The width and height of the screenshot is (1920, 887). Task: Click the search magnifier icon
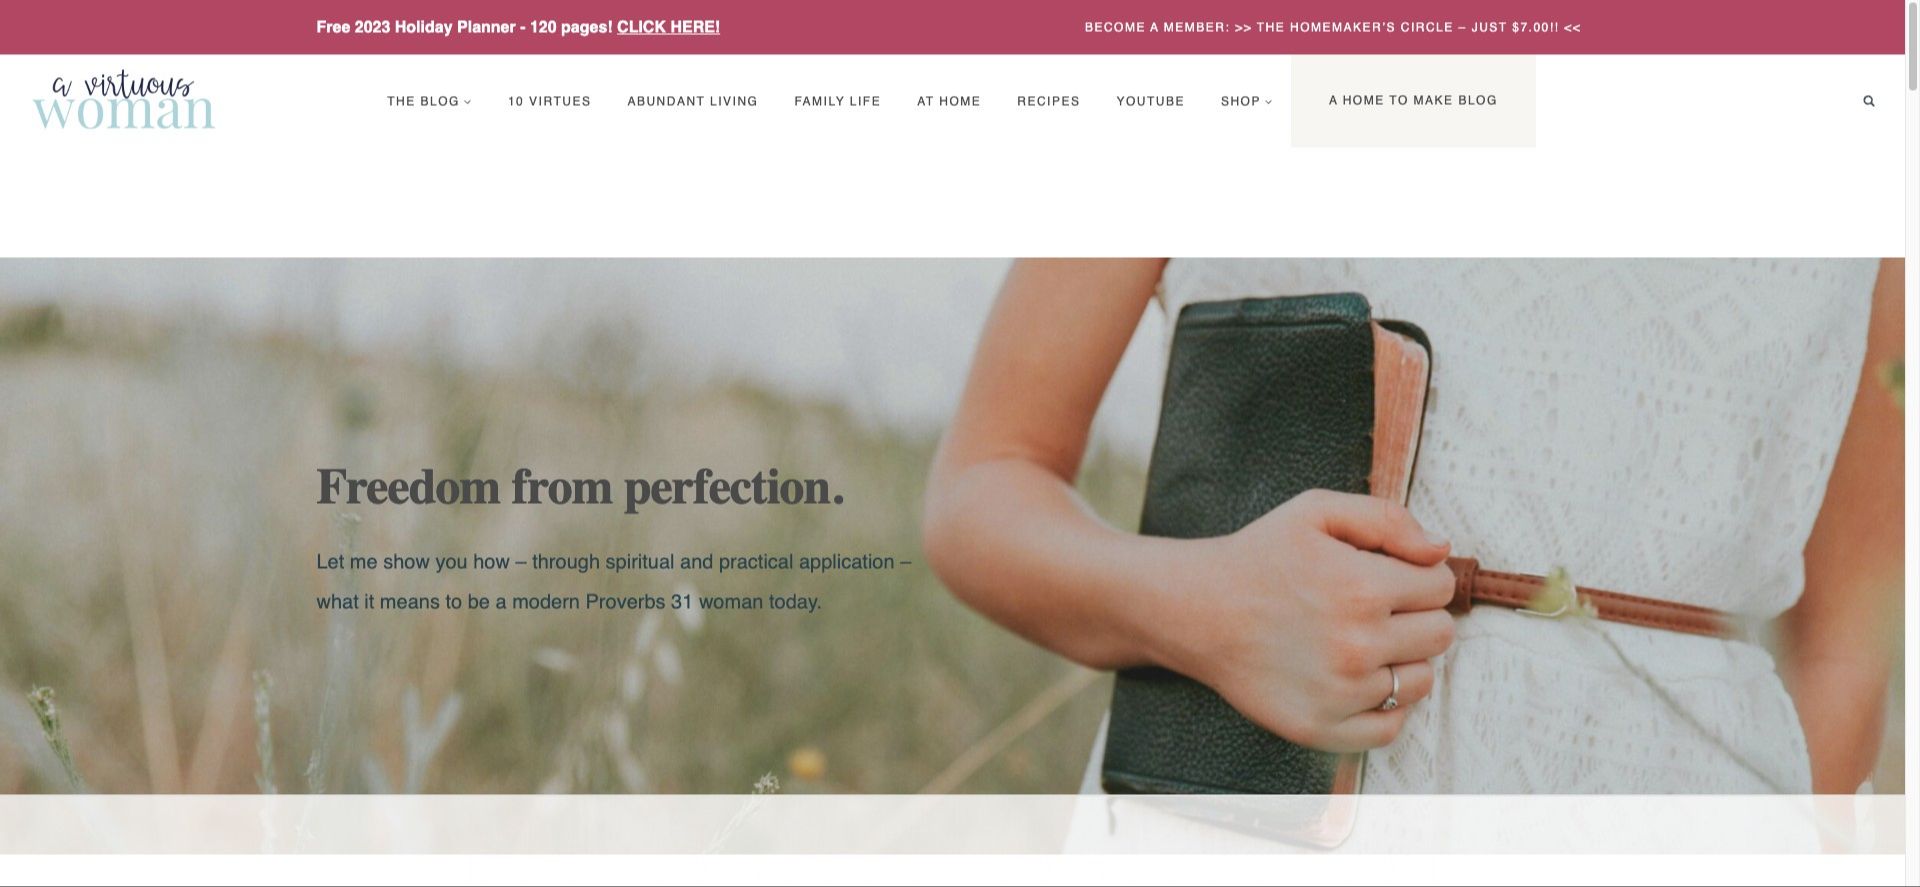tap(1868, 101)
